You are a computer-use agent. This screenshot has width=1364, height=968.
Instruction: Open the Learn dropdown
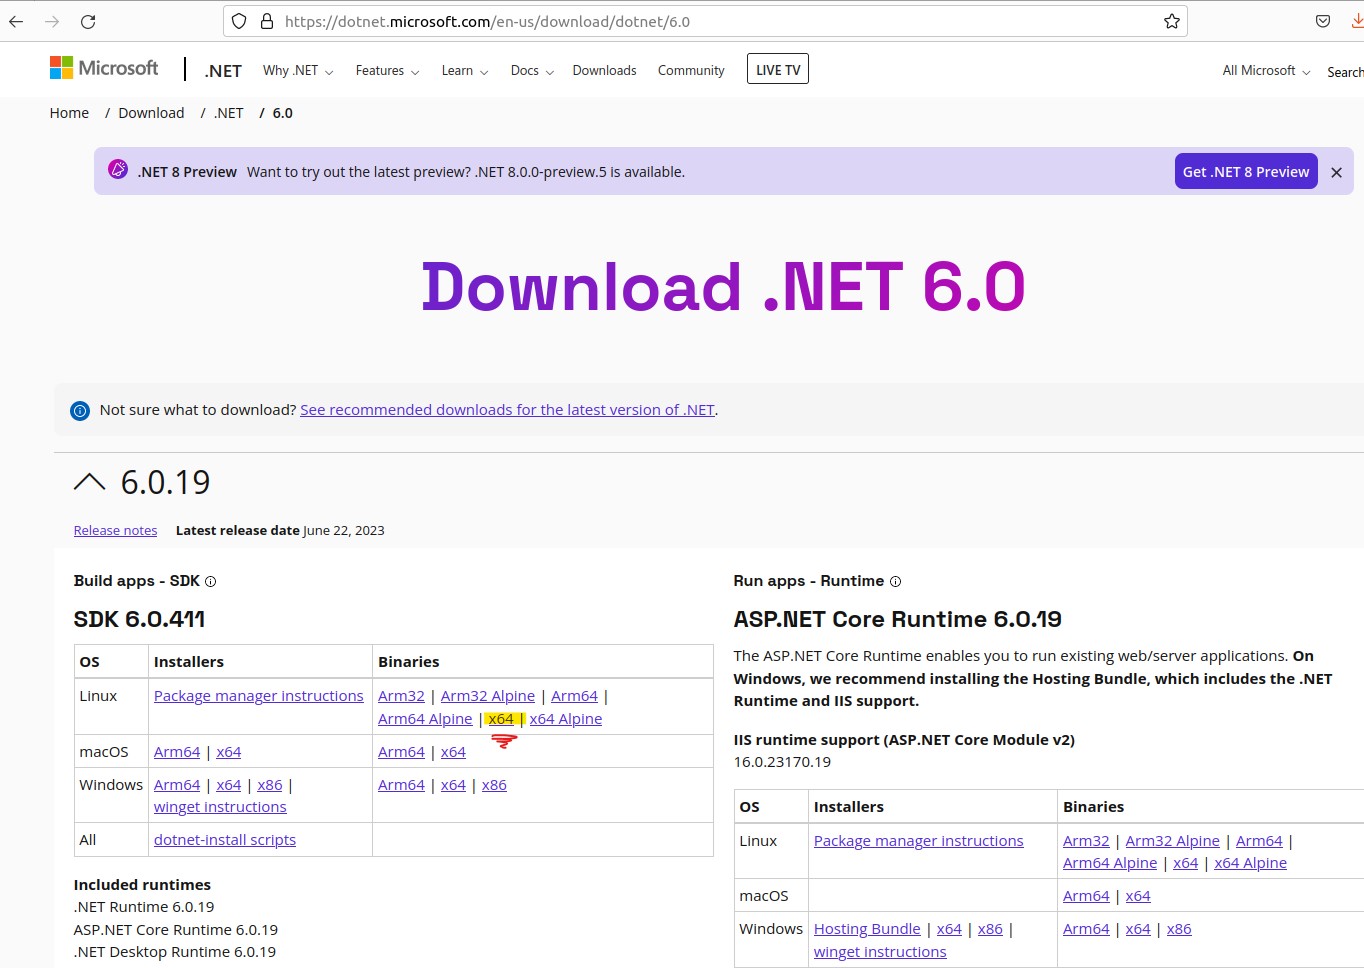(x=465, y=70)
